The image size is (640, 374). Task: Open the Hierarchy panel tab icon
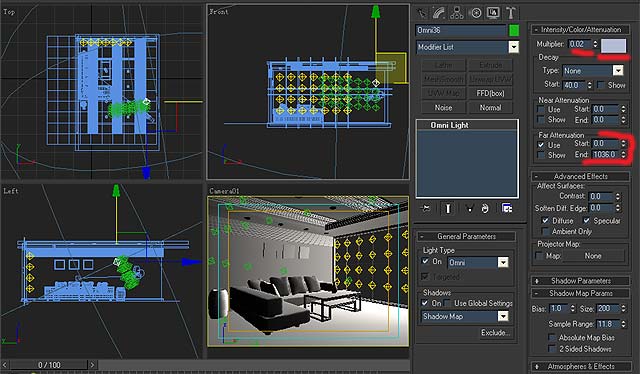click(457, 13)
